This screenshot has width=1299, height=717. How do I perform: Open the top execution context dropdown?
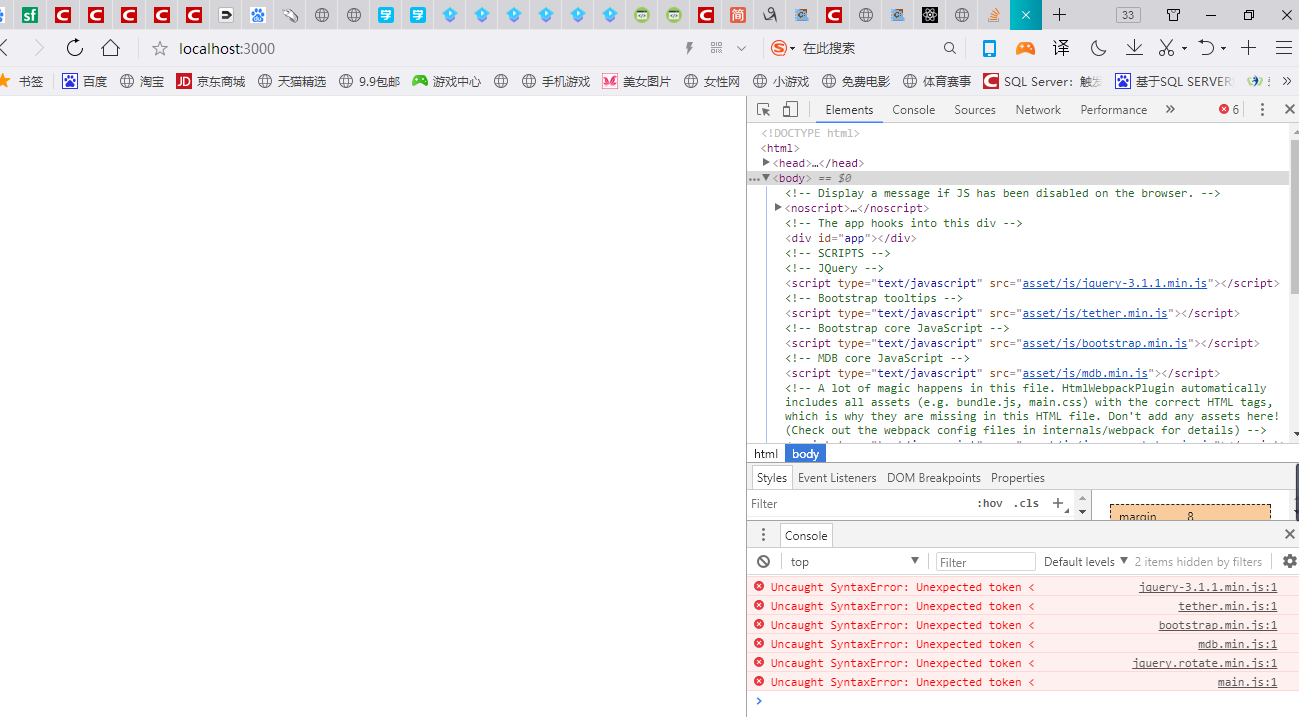coord(854,562)
